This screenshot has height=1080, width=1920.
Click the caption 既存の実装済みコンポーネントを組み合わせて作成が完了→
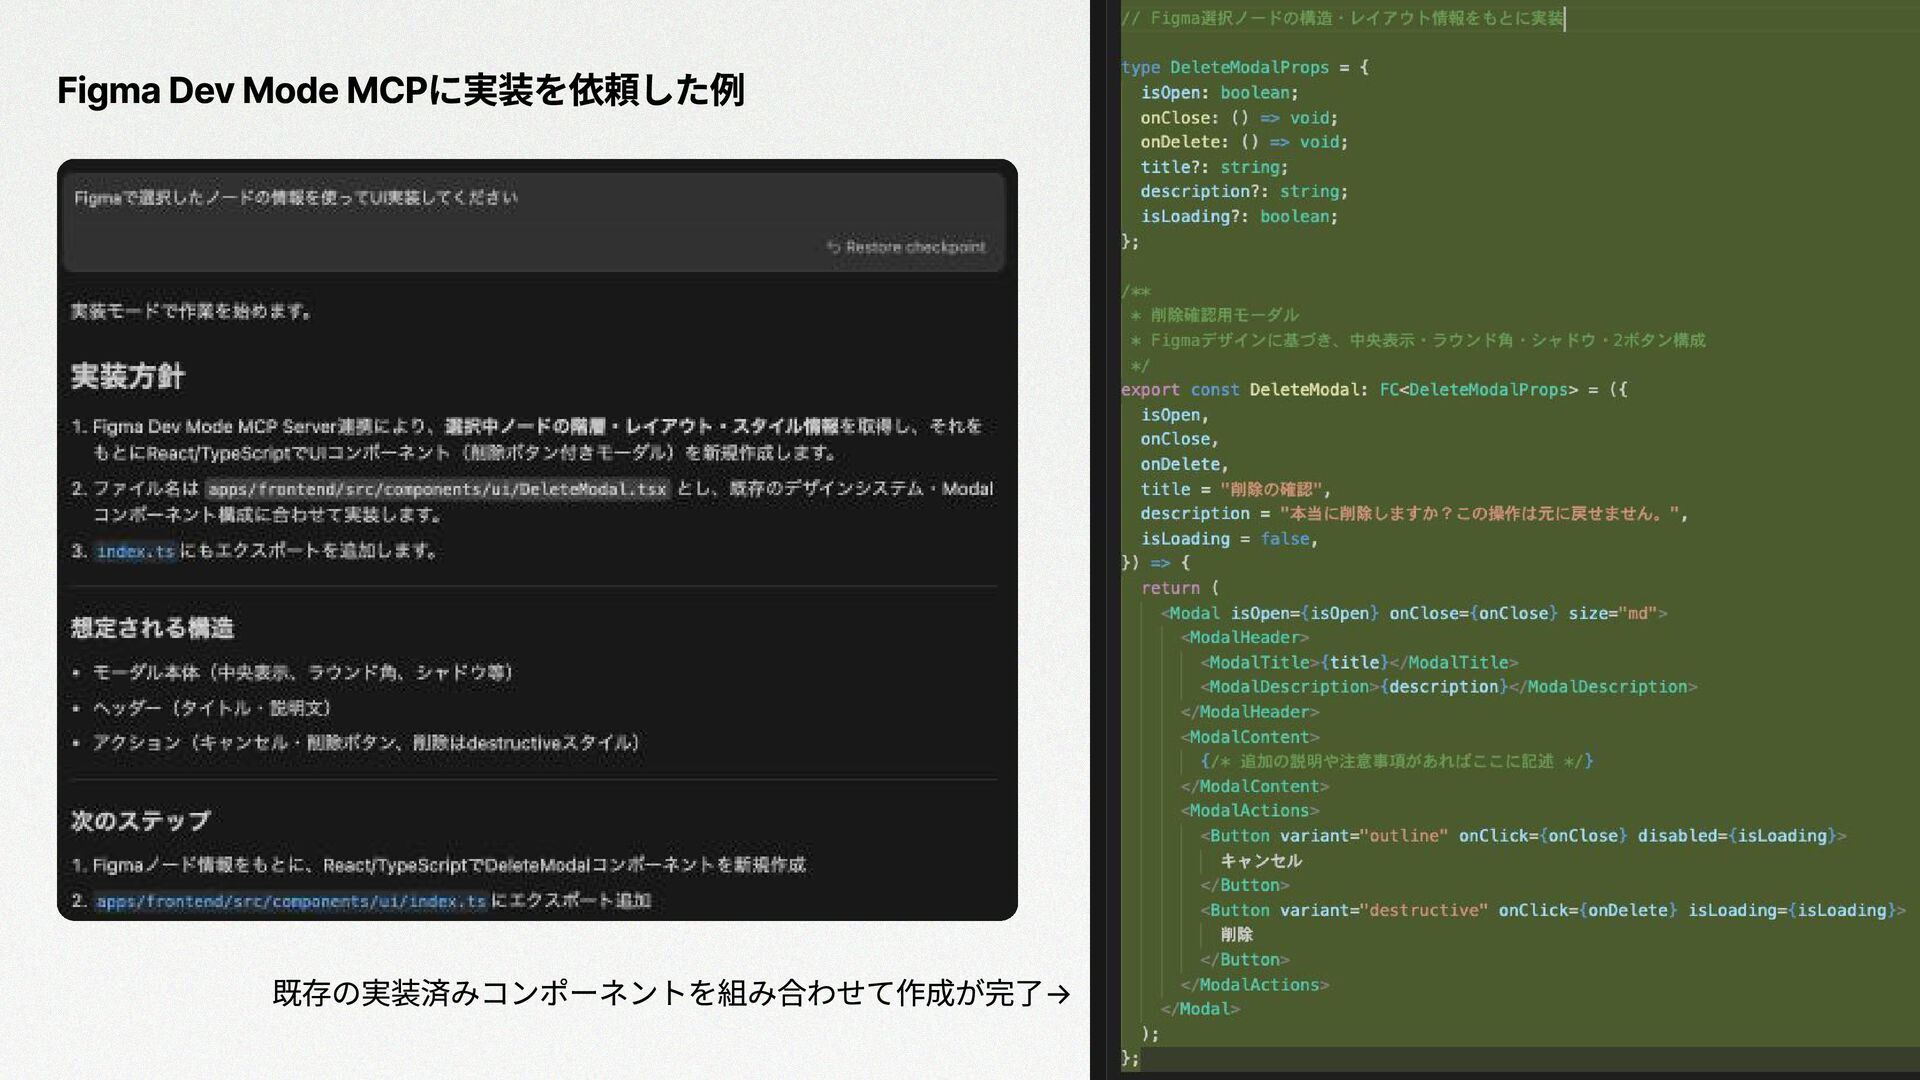671,993
